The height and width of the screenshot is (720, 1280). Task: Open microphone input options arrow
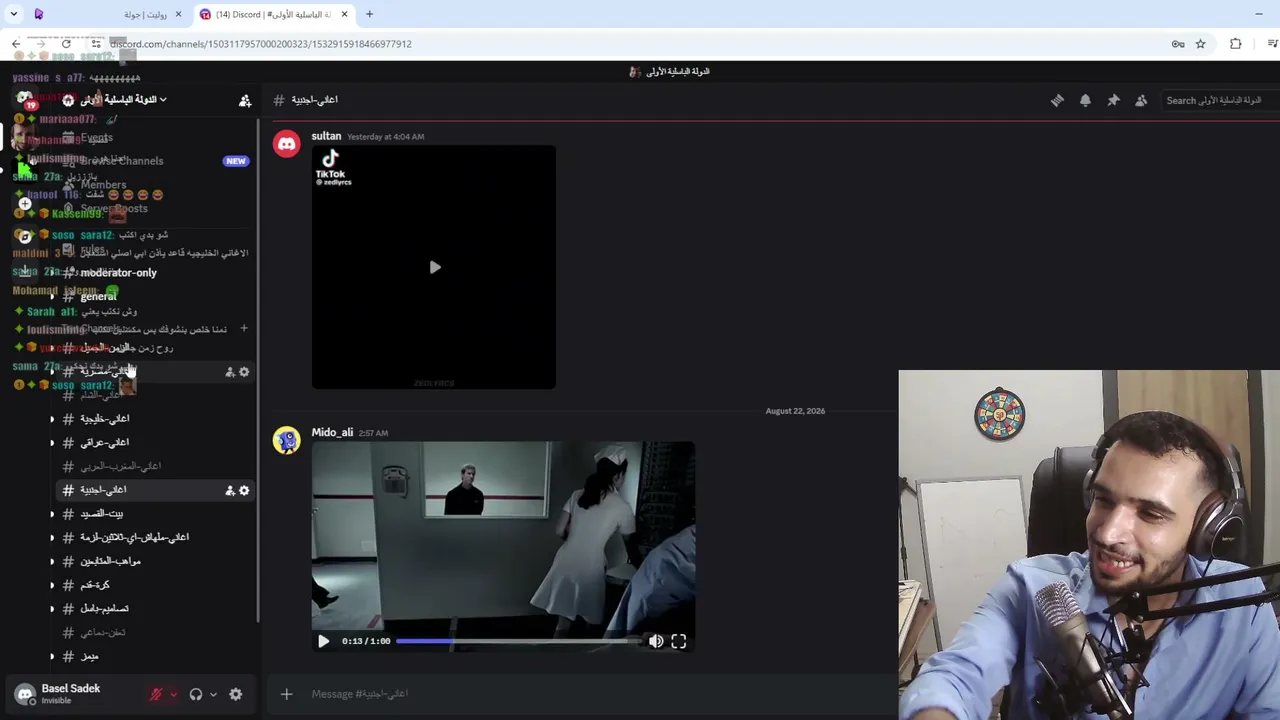tap(173, 694)
